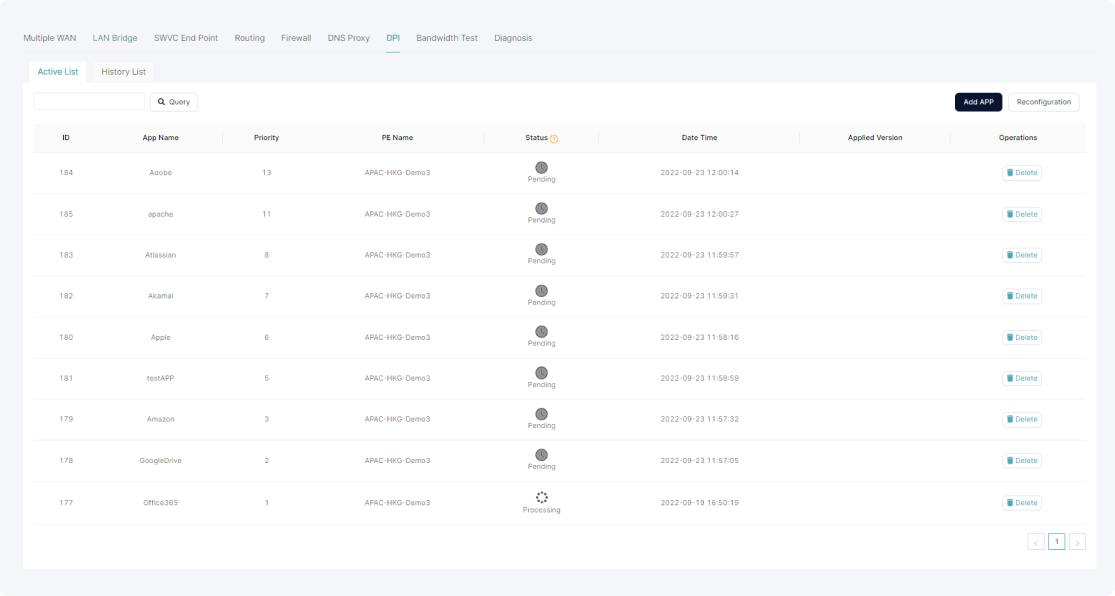1115x596 pixels.
Task: Click the ID 179 cell
Action: [x=66, y=420]
